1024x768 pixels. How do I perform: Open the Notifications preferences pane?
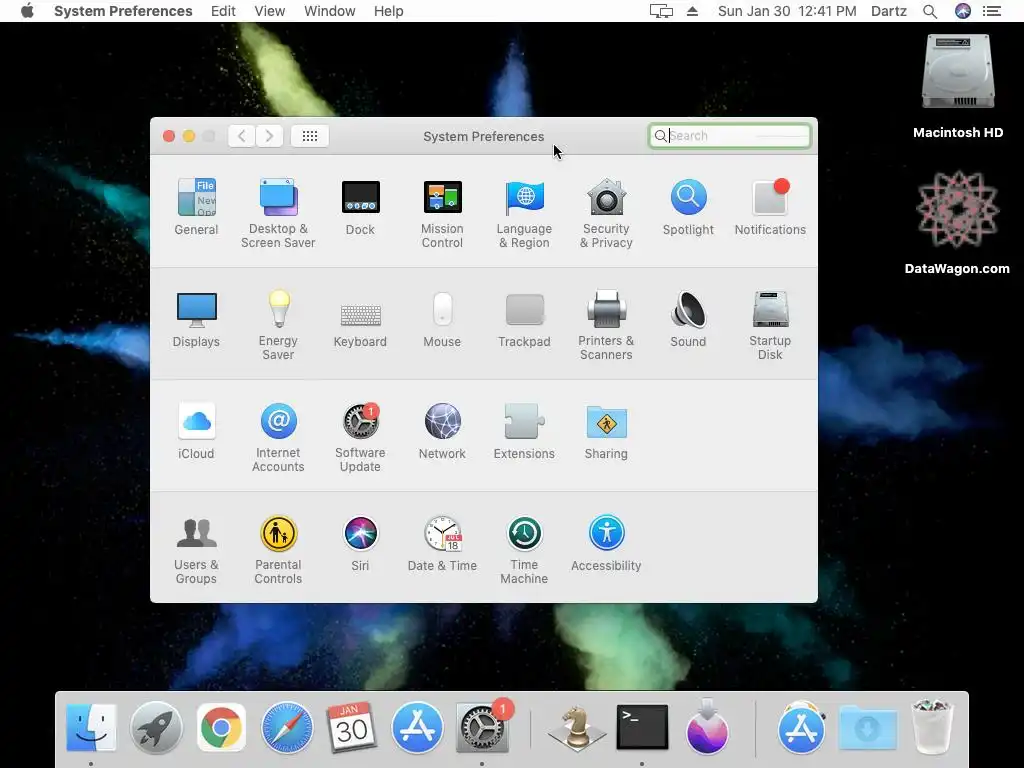[x=770, y=206]
